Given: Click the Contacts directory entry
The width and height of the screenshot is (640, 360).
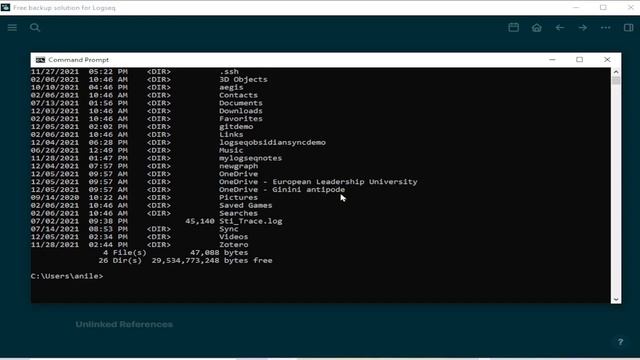Looking at the screenshot, I should 238,95.
